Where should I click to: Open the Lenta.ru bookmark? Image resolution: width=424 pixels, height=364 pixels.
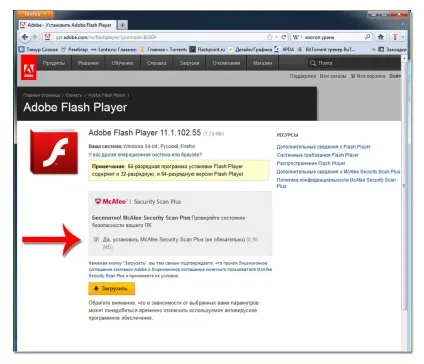[x=114, y=49]
